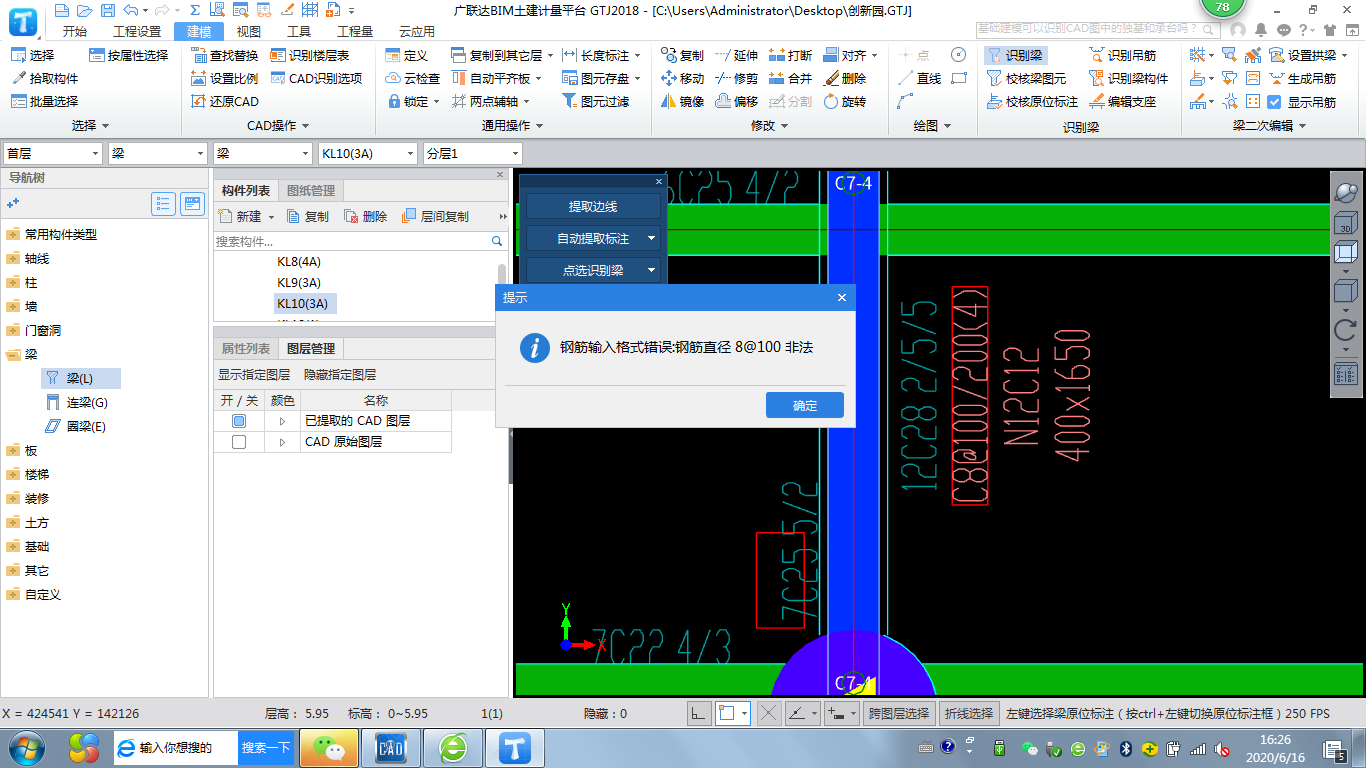The image size is (1366, 768).
Task: Click 显示指定图层 link
Action: tap(254, 375)
